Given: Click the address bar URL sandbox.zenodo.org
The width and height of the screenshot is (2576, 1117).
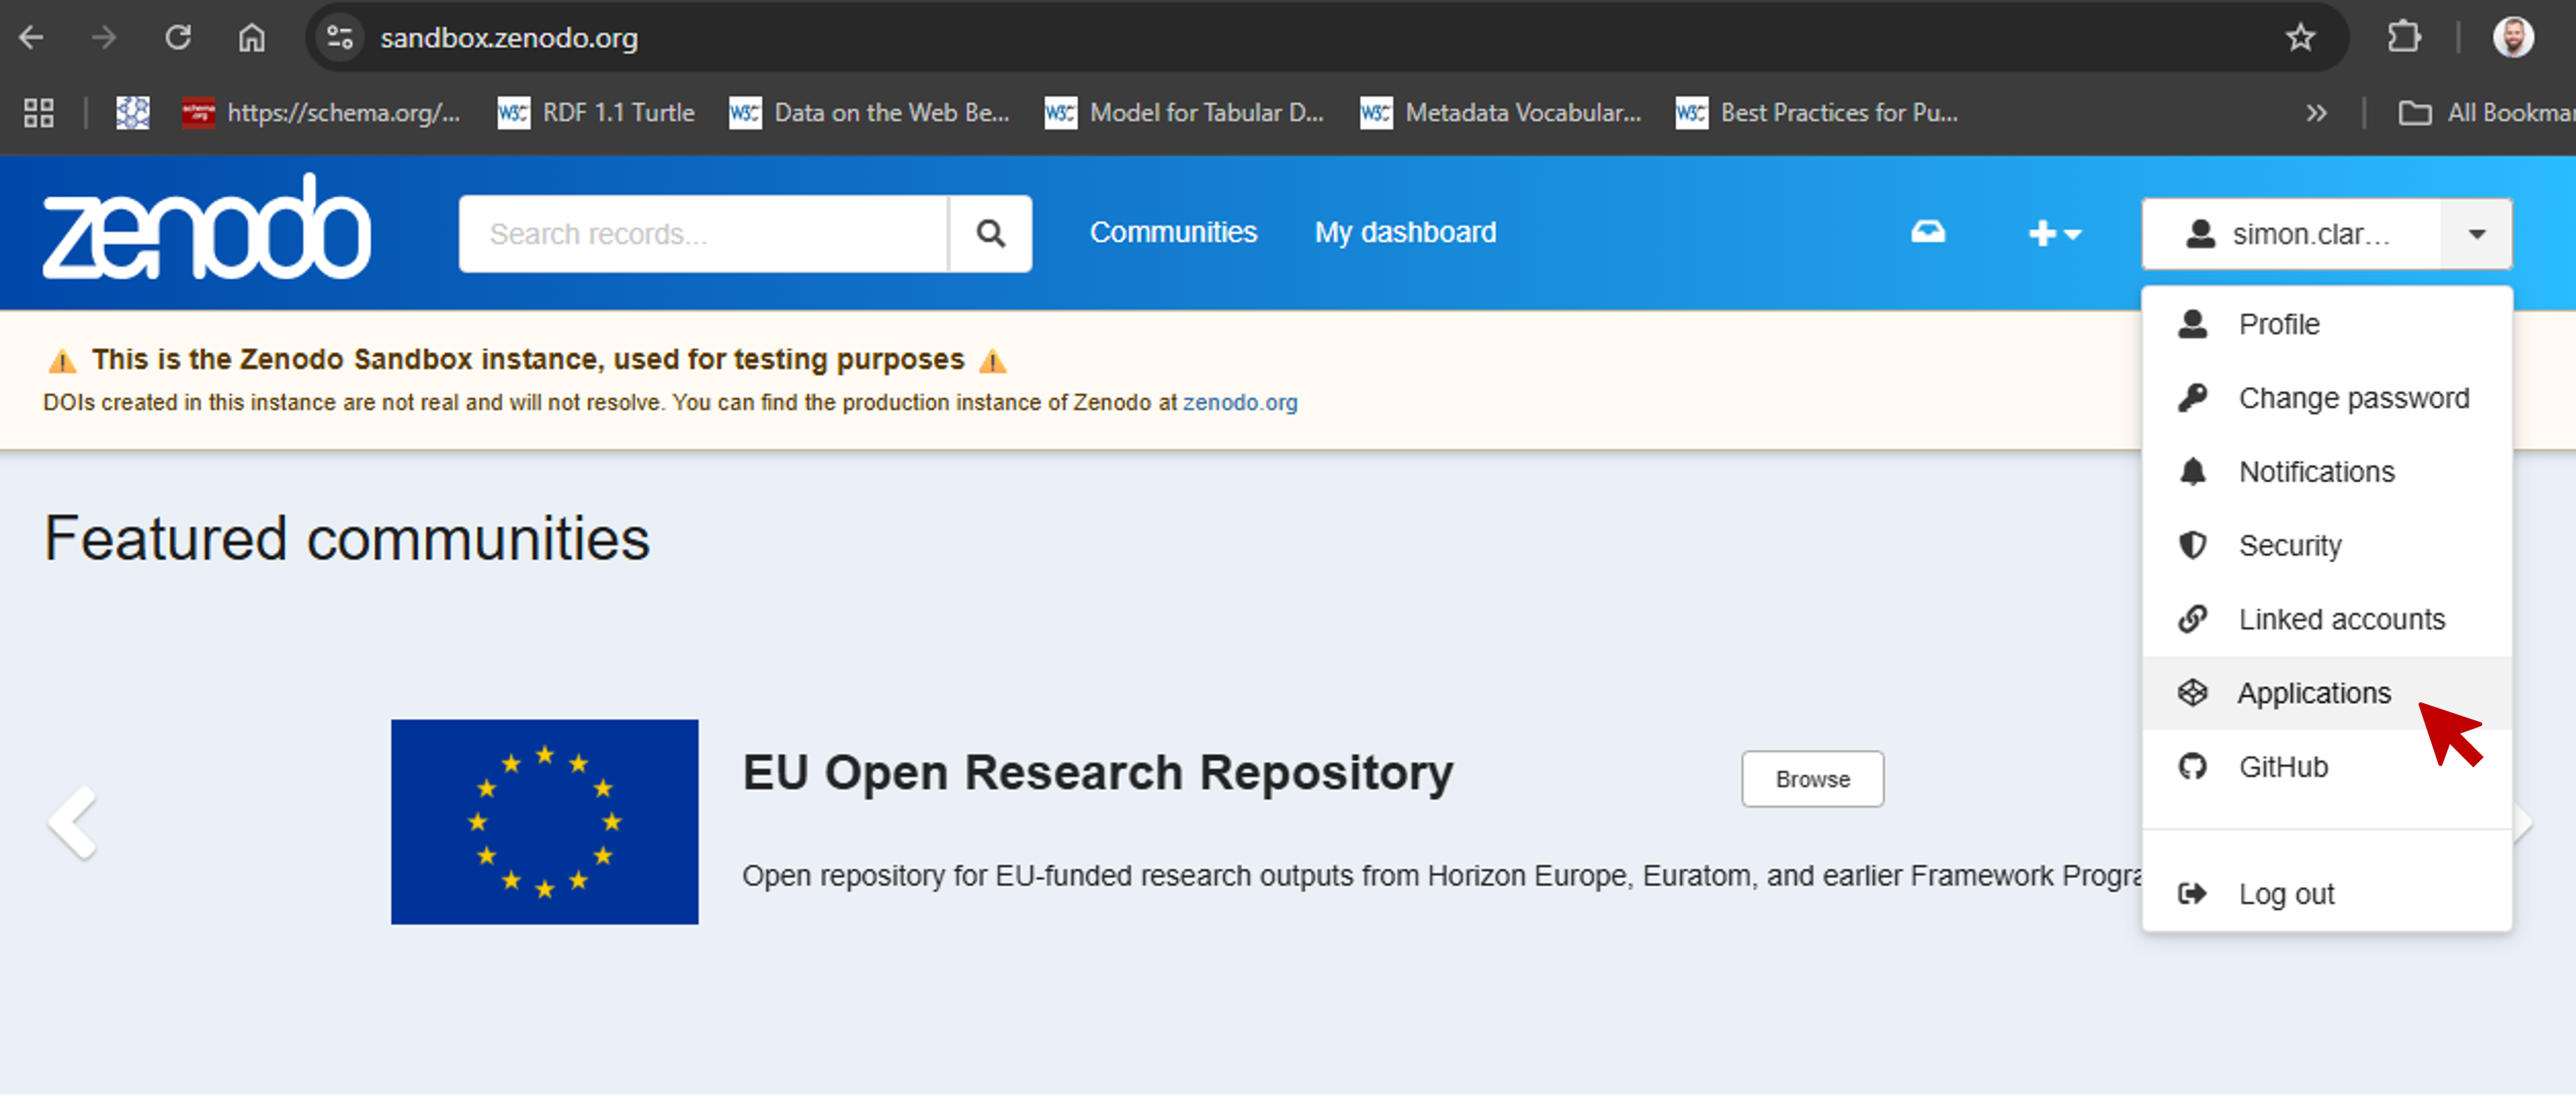Looking at the screenshot, I should (509, 38).
